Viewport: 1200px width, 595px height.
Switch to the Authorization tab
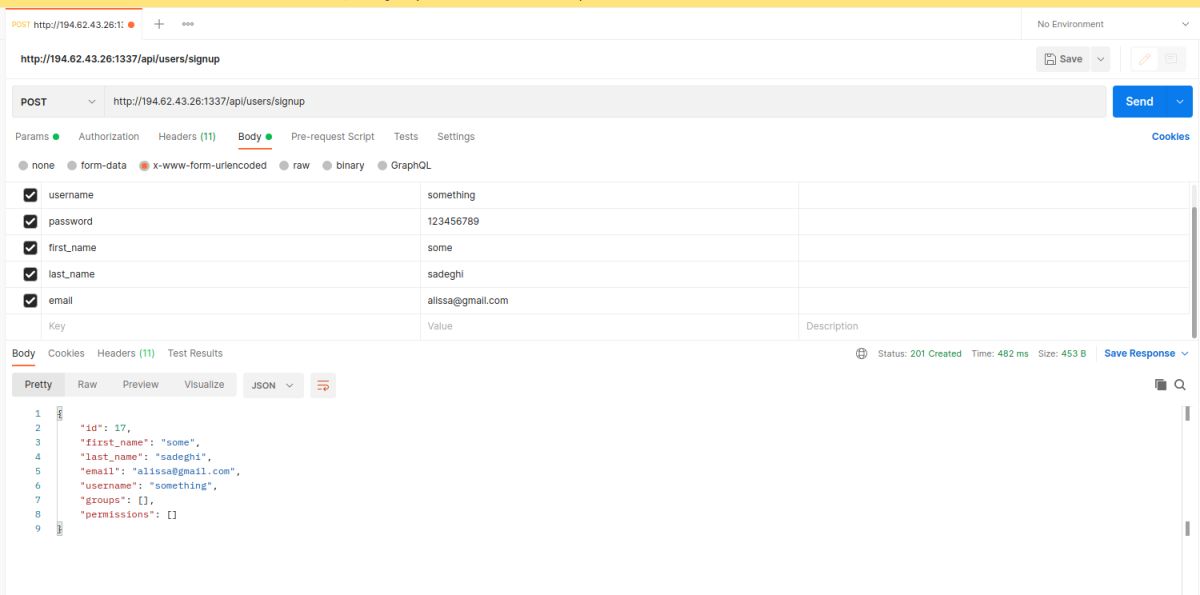(x=109, y=137)
